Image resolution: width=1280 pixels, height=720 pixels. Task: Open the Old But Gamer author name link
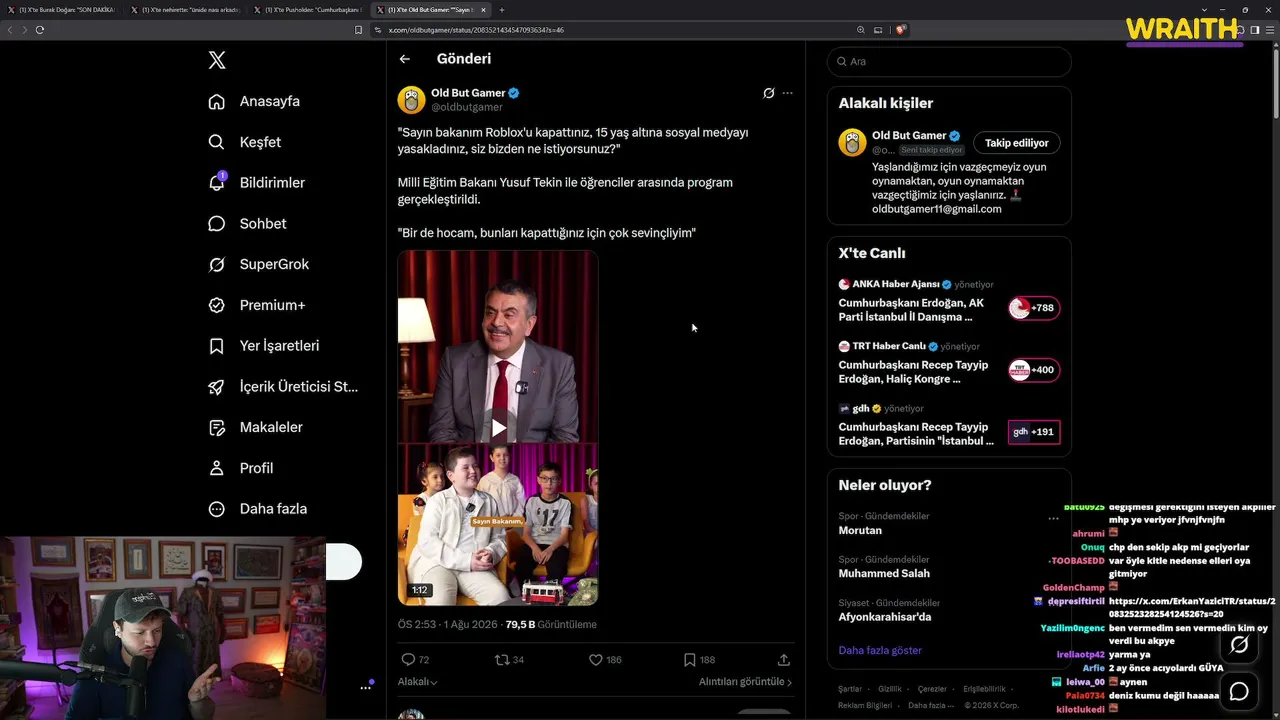coord(468,93)
